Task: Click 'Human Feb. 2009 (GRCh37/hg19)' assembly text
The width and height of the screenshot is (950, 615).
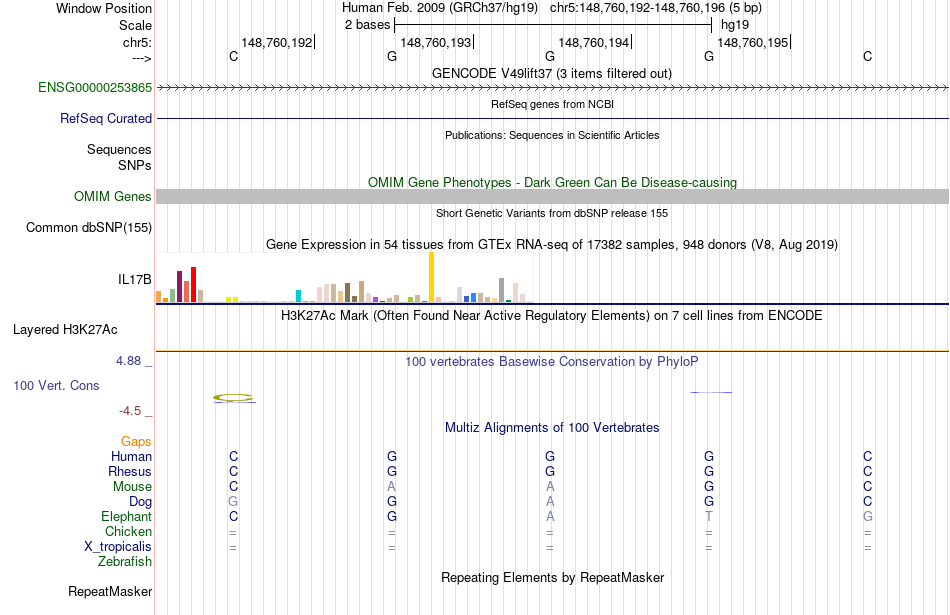Action: (x=440, y=8)
